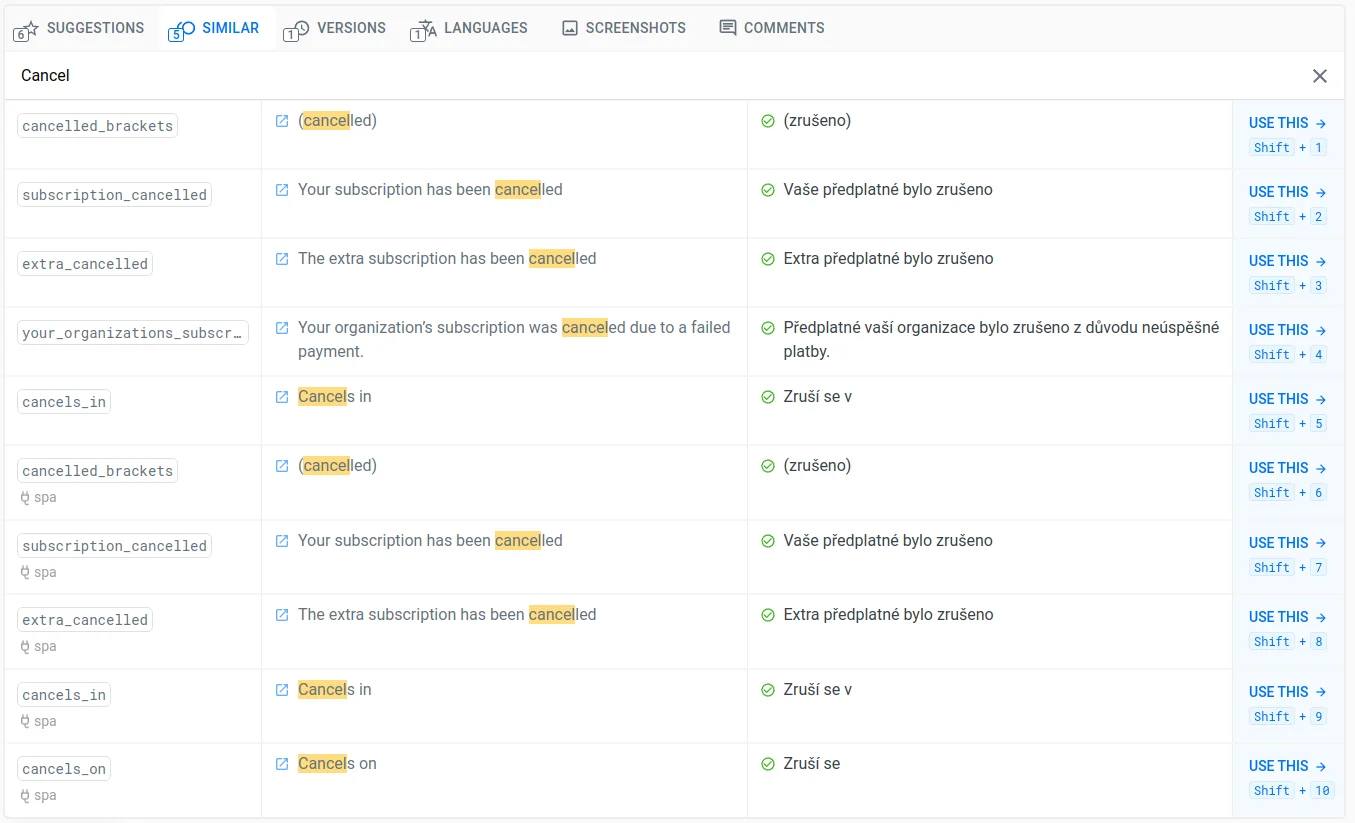
Task: Open the Languages tab
Action: click(469, 28)
